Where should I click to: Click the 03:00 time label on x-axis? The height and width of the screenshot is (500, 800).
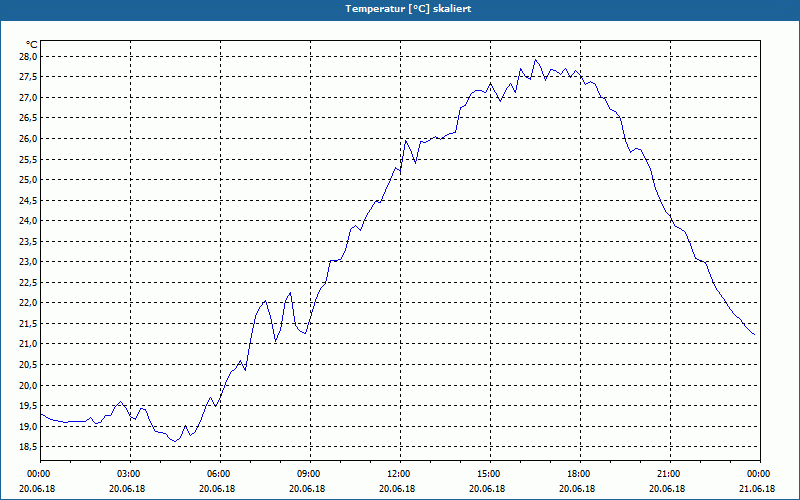point(130,474)
